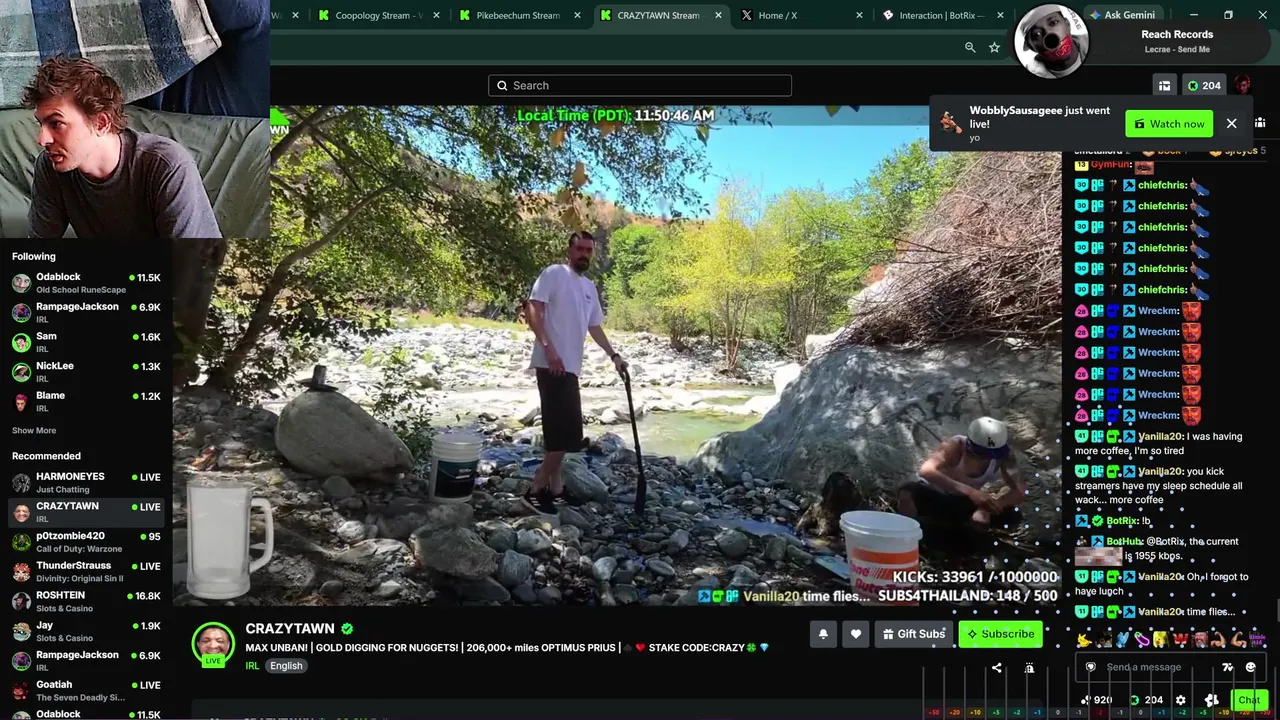
Task: Open the emoji picker in the chat box
Action: click(x=1250, y=667)
